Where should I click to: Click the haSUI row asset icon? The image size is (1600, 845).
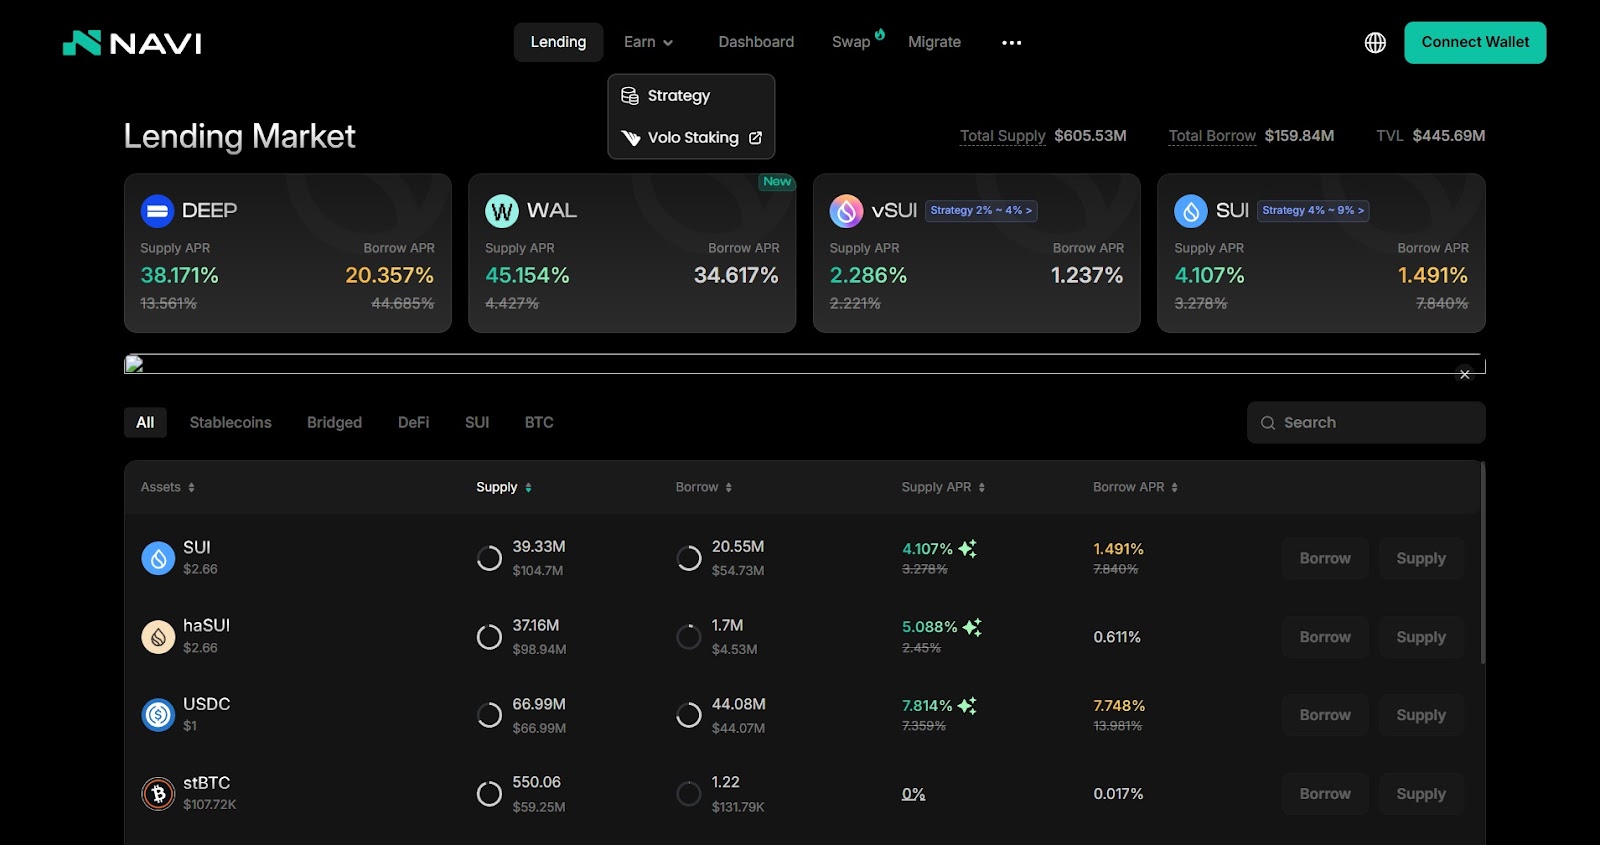point(158,637)
